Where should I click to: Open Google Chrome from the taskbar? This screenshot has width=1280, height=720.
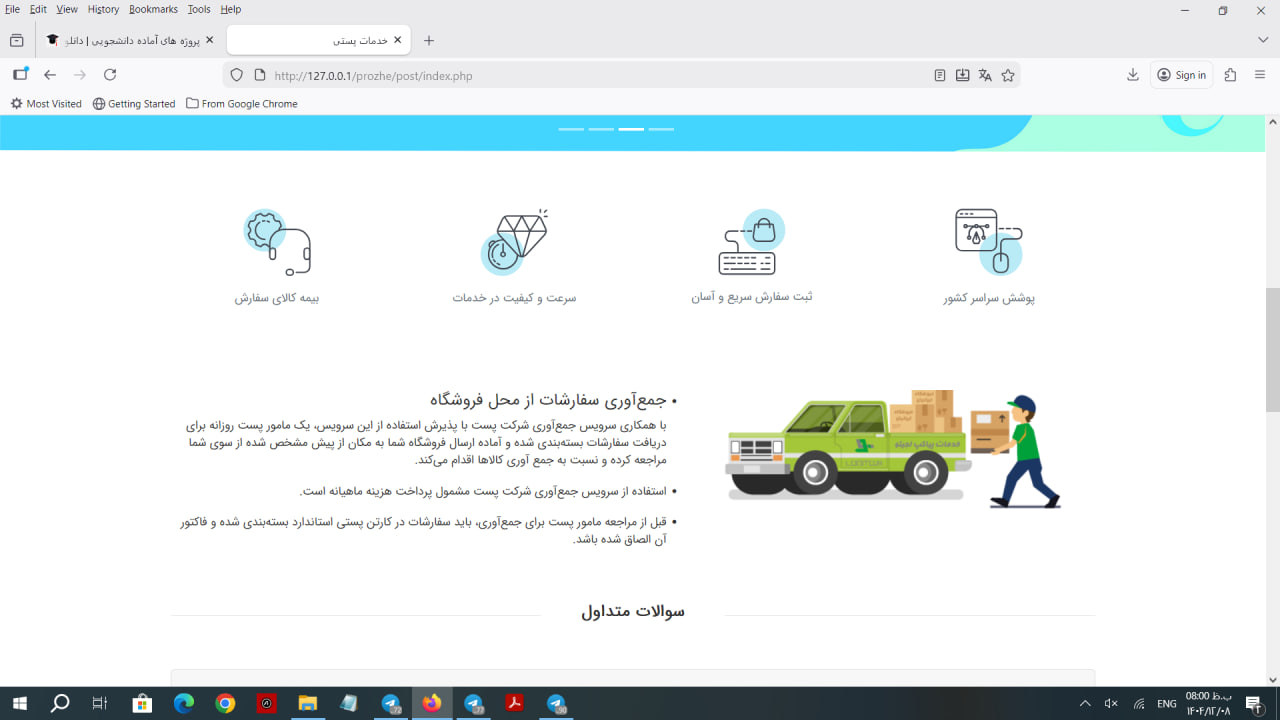(x=225, y=704)
